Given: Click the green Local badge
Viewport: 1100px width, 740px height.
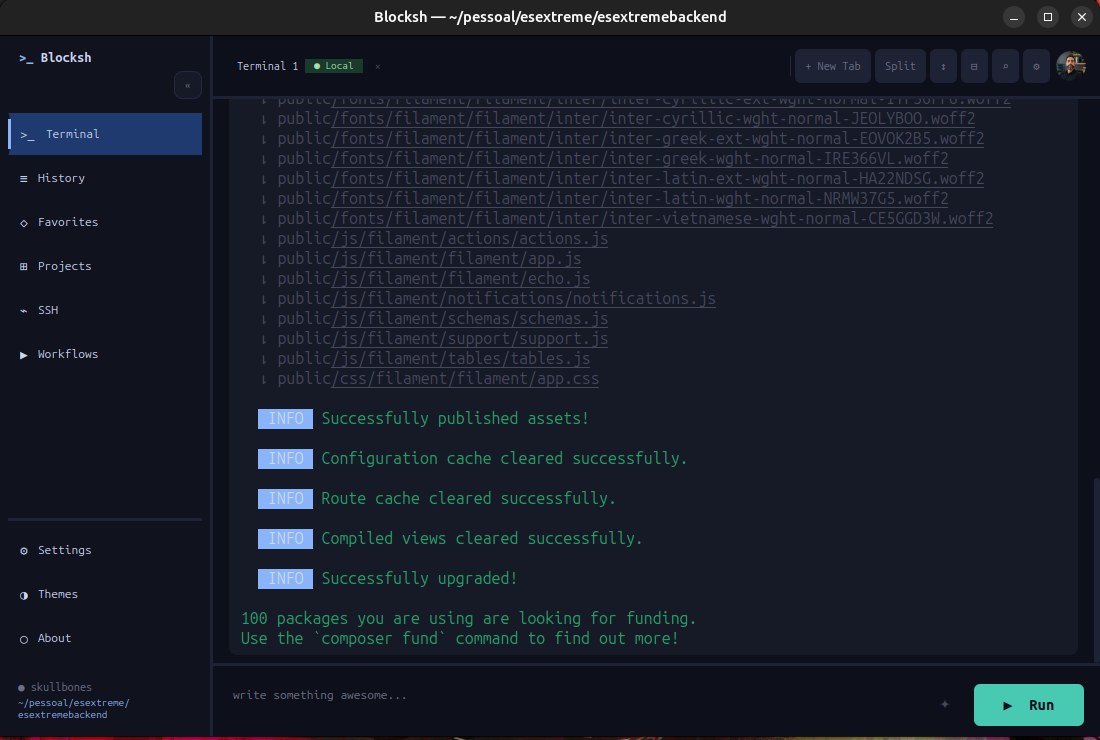Looking at the screenshot, I should (333, 66).
